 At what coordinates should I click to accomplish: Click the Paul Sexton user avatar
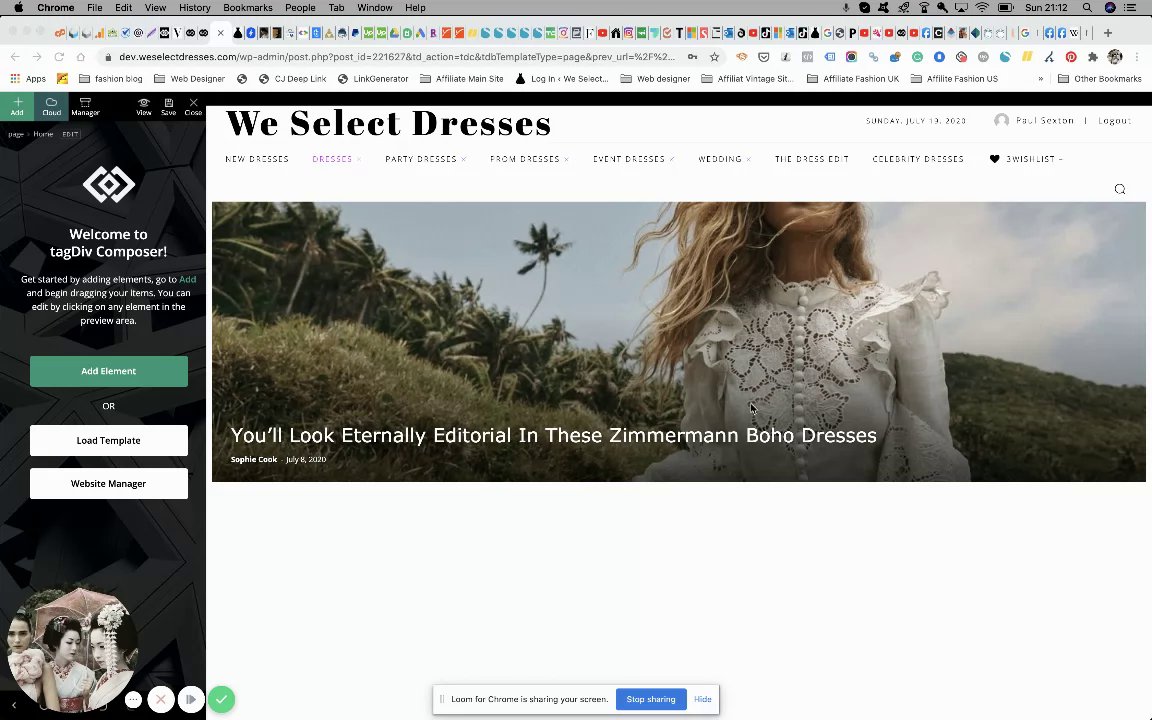pos(1001,120)
